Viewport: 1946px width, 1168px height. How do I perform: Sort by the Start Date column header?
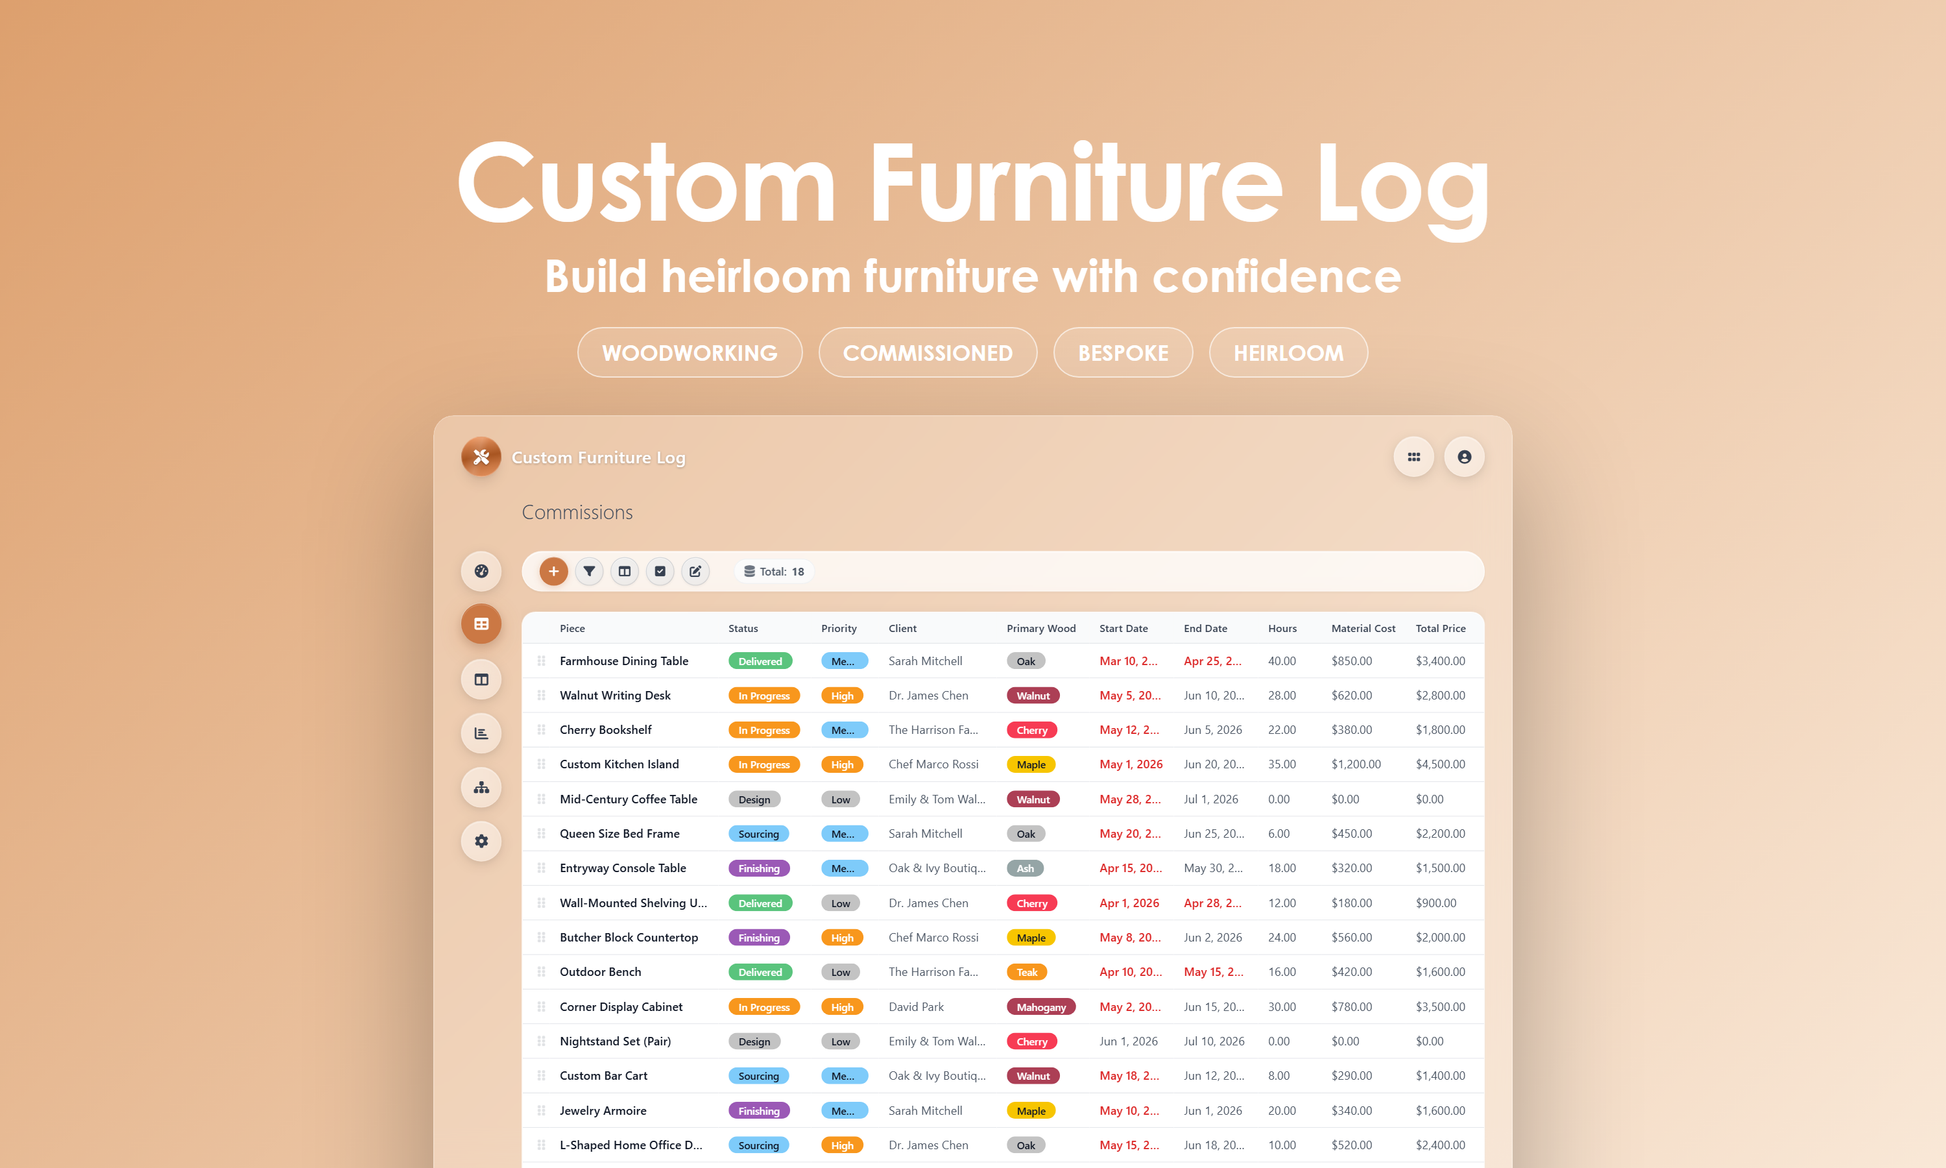coord(1123,628)
